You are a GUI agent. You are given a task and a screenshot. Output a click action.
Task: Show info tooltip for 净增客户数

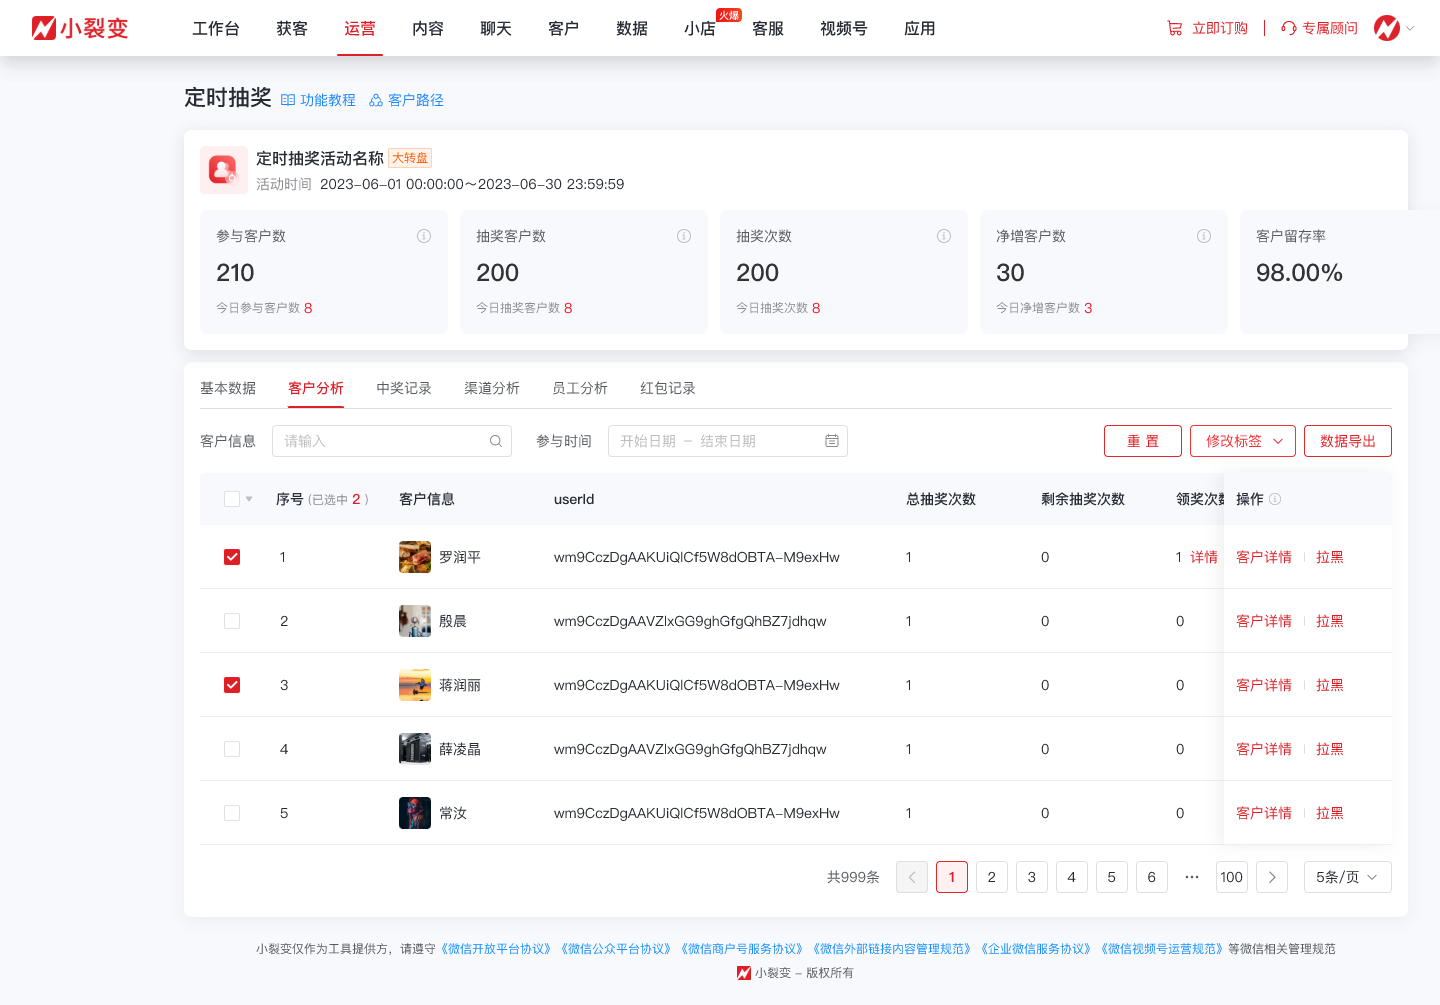(x=1204, y=236)
